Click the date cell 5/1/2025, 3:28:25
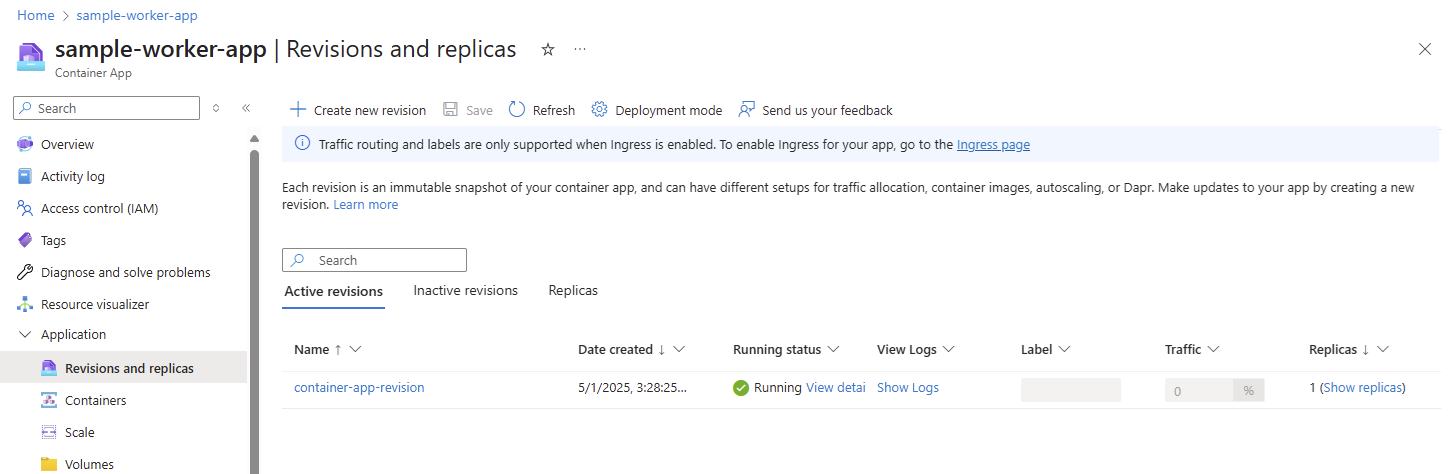 632,388
